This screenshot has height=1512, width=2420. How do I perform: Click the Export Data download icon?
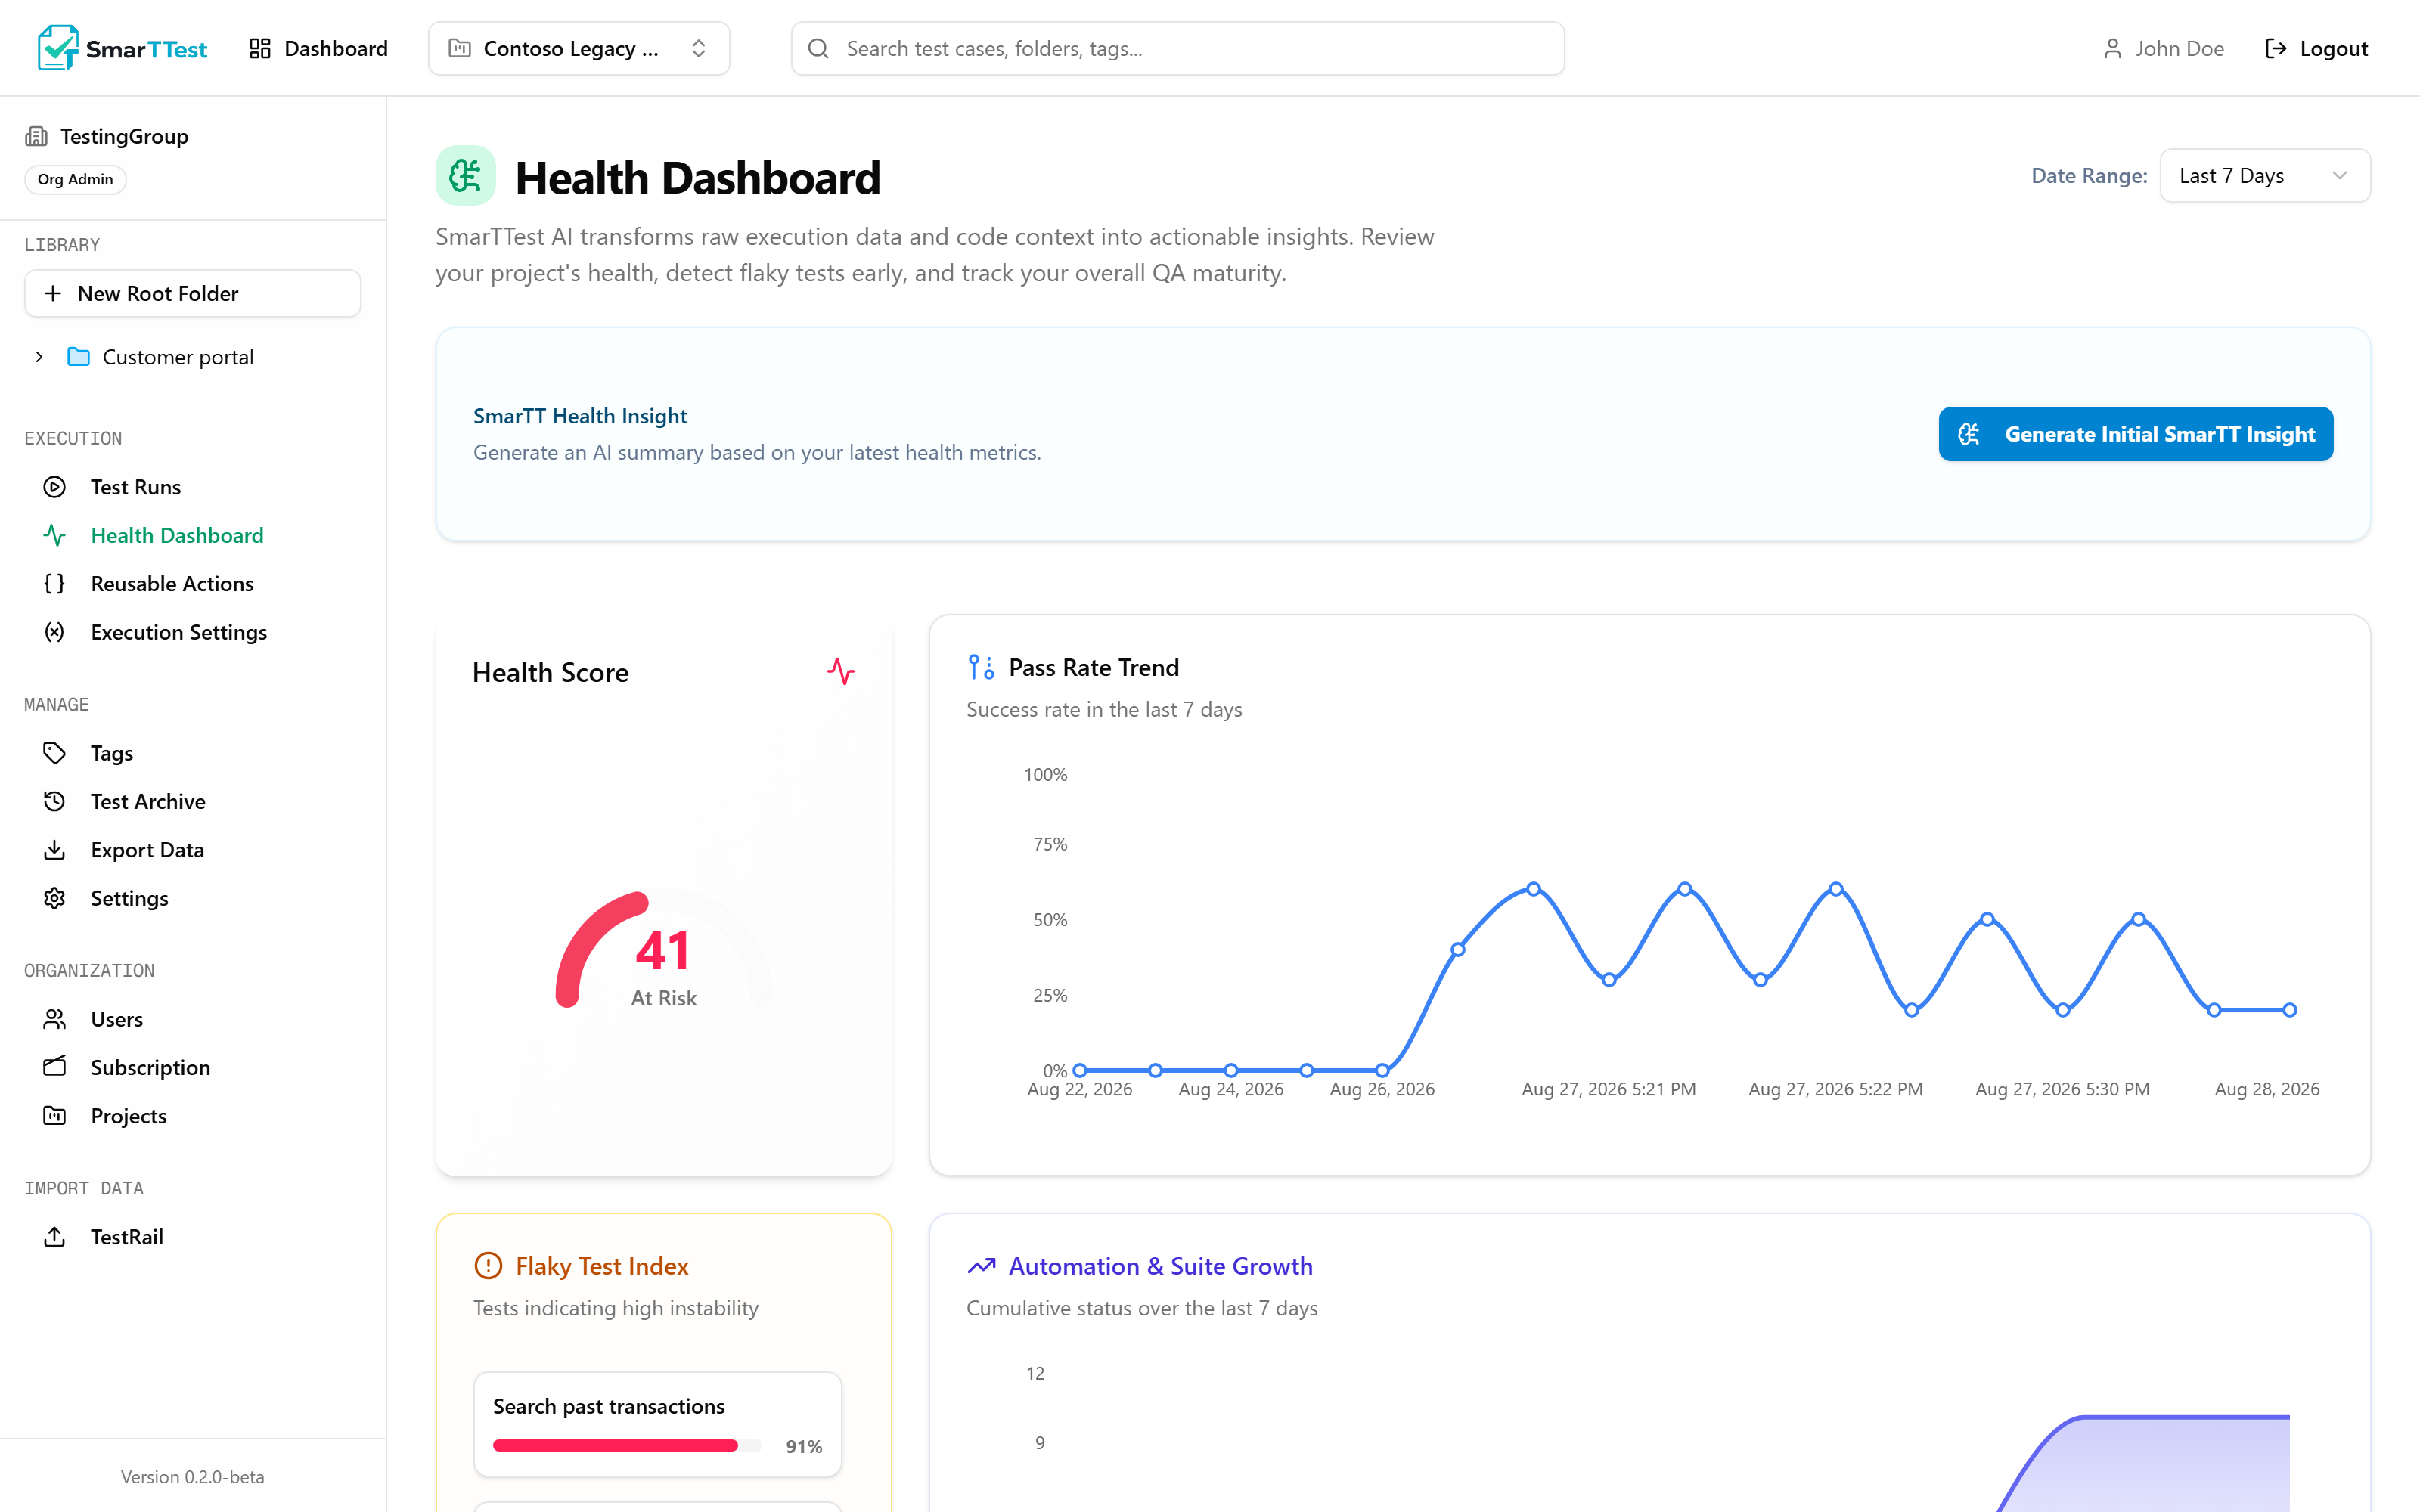55,849
